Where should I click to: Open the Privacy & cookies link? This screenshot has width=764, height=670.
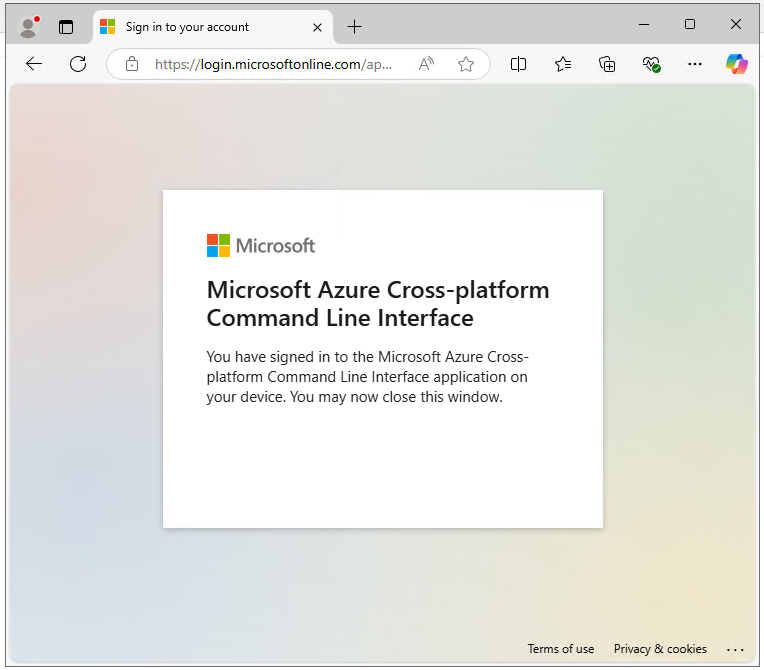tap(660, 649)
